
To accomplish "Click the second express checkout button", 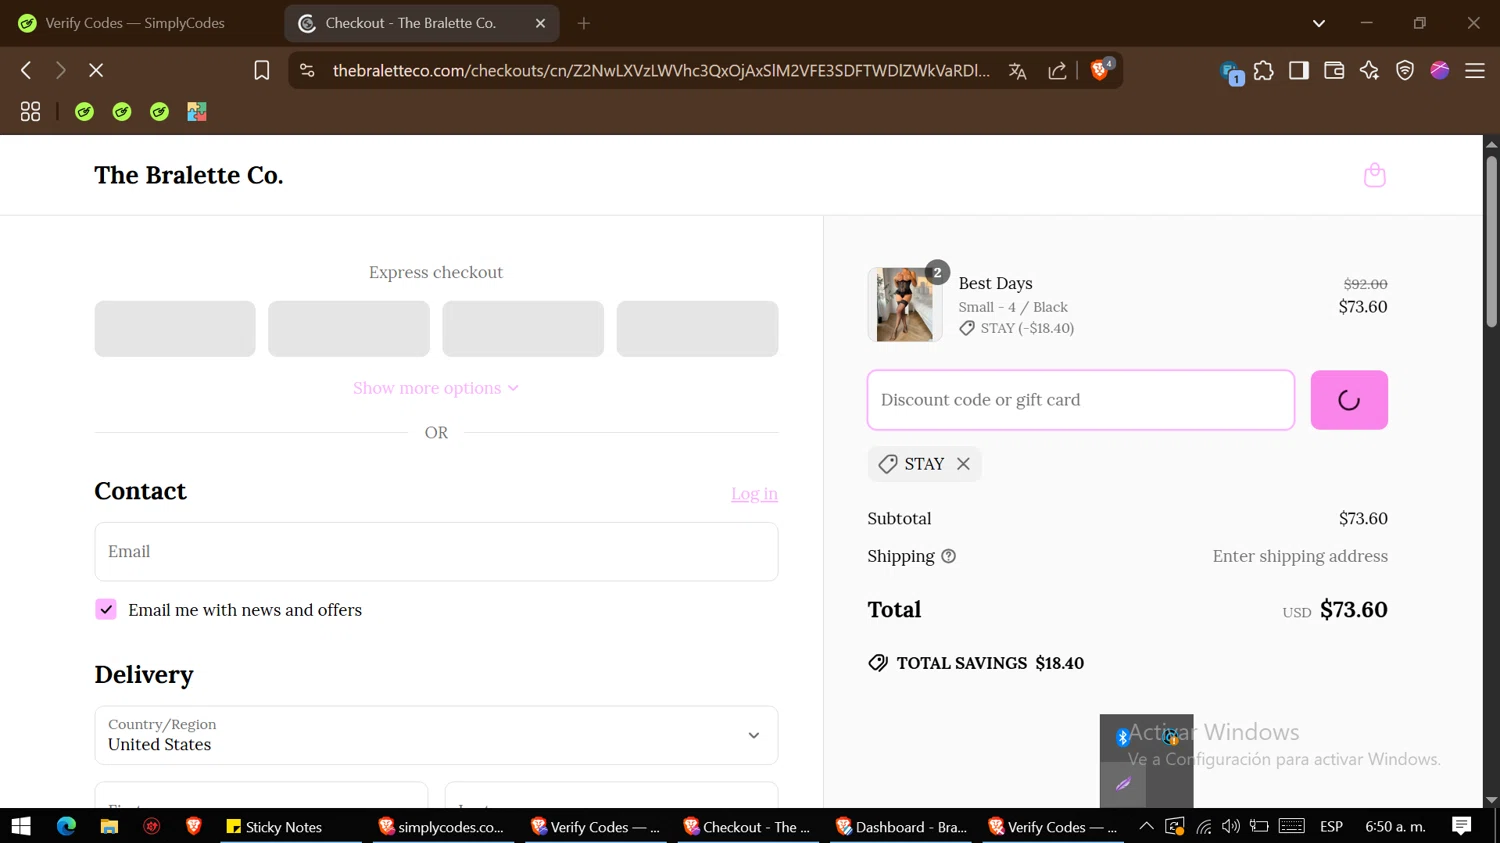I will click(349, 329).
